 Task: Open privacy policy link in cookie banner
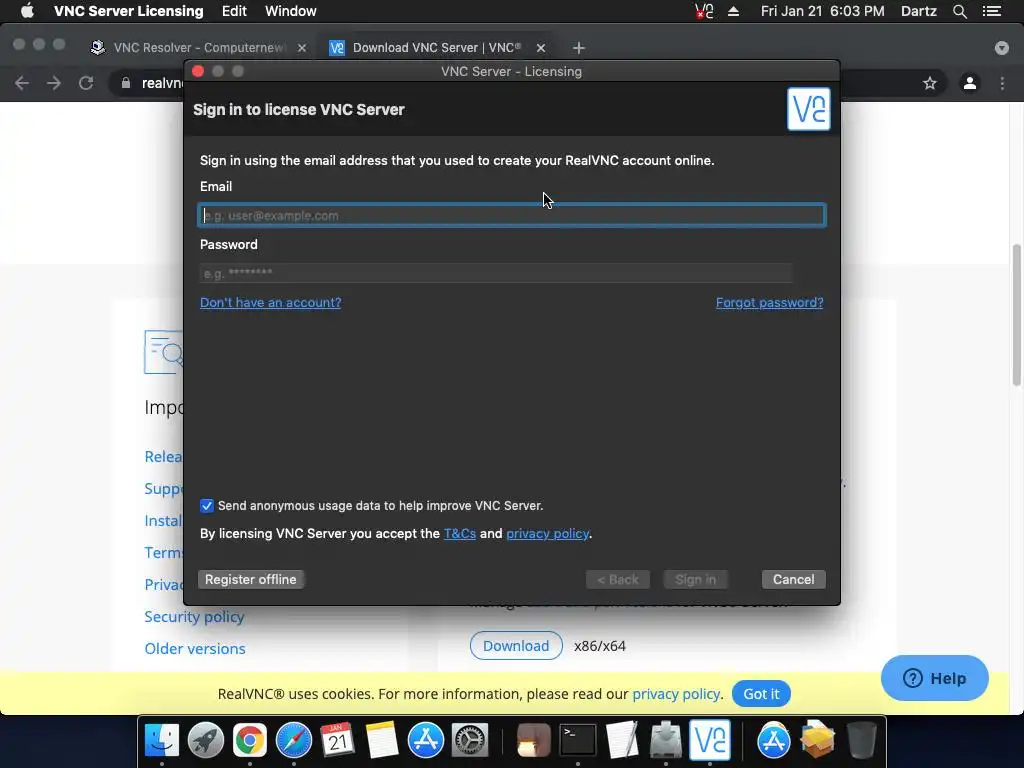[x=676, y=694]
